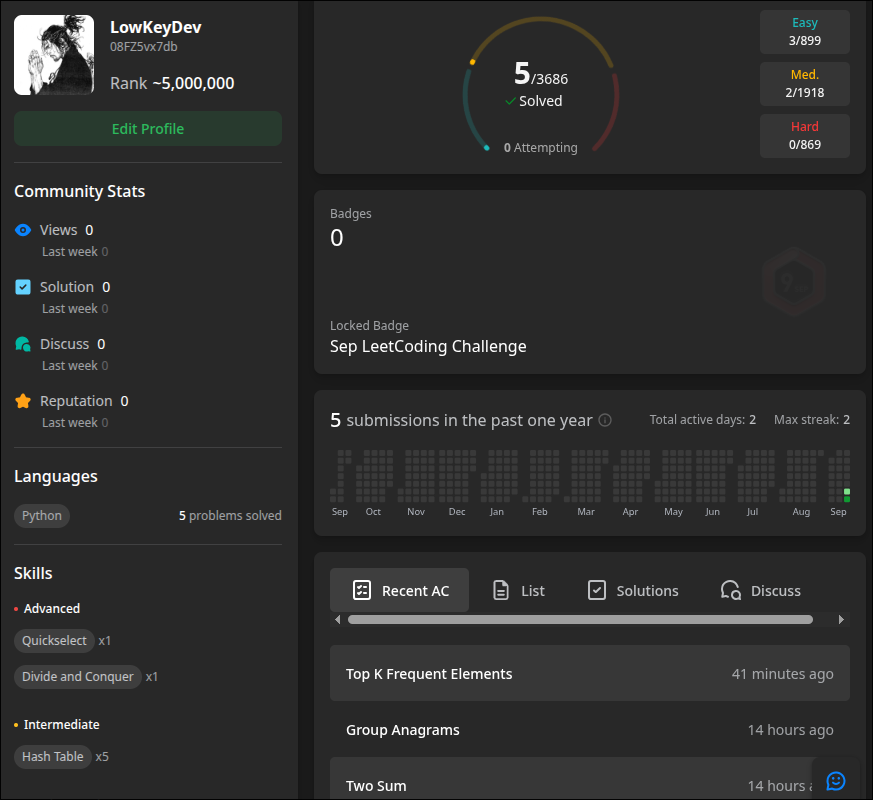
Task: Click the List document icon
Action: (x=501, y=590)
